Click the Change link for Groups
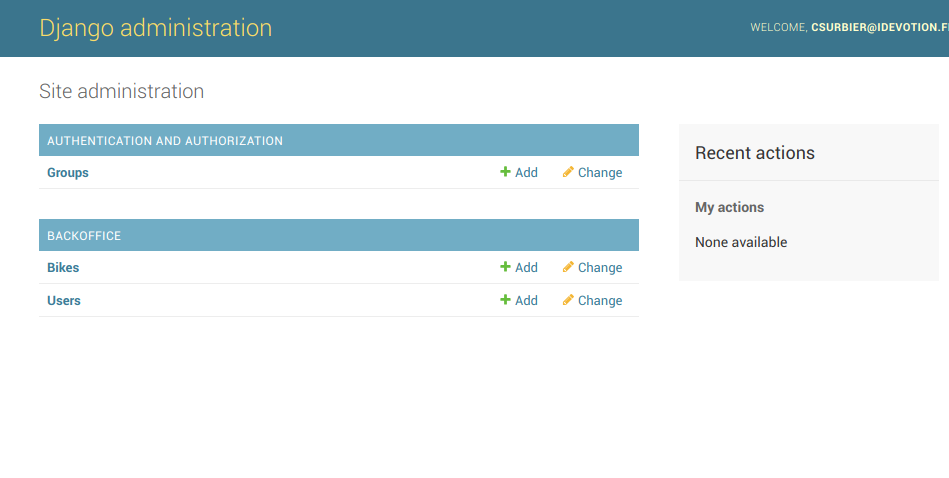 [600, 172]
